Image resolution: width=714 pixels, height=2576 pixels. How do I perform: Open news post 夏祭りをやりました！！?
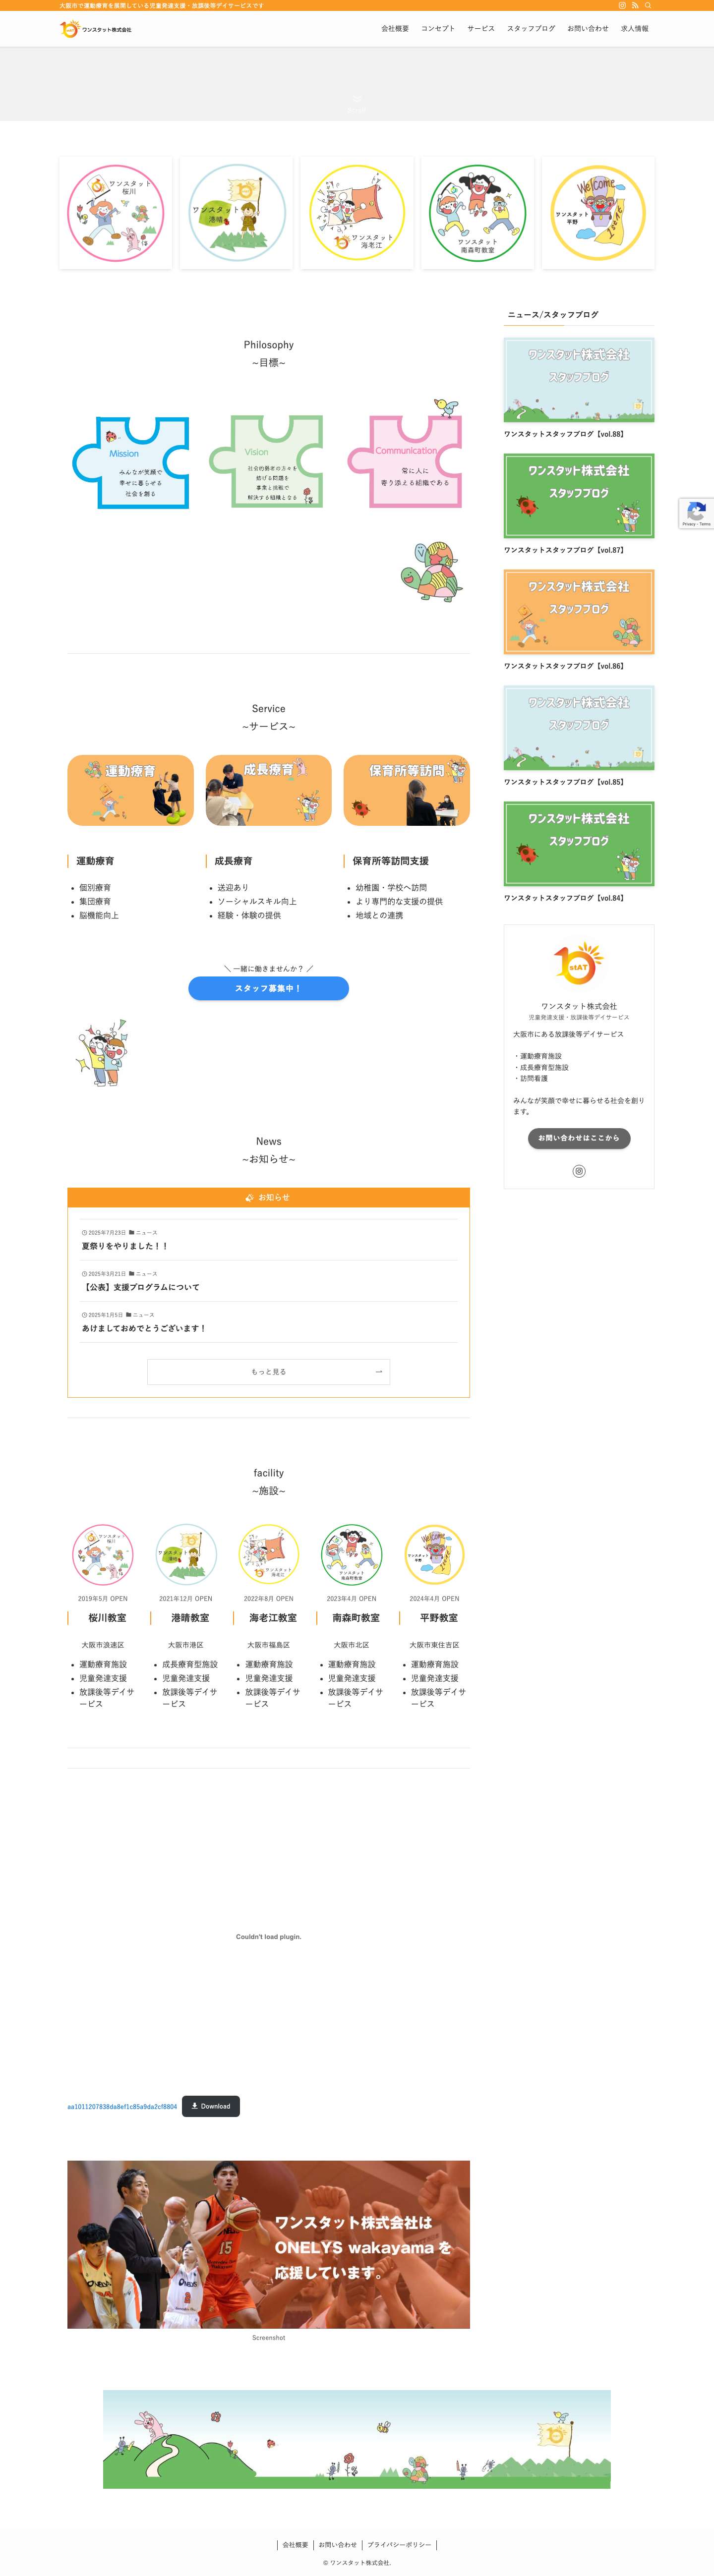(x=125, y=1246)
